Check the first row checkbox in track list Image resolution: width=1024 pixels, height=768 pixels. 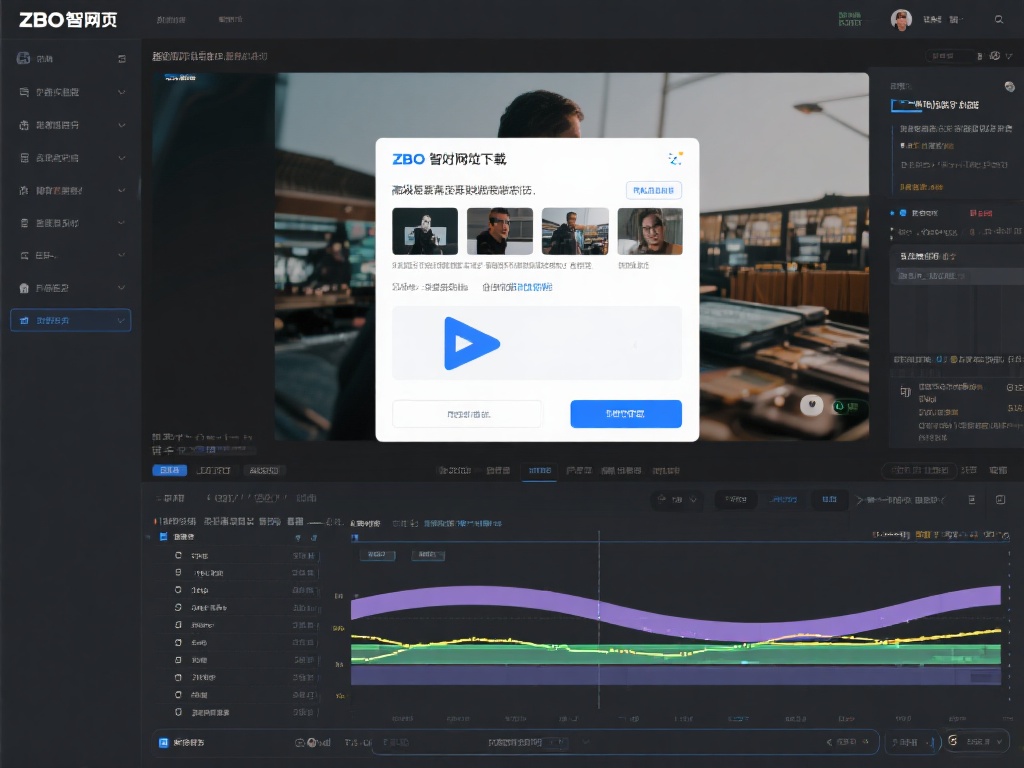click(178, 555)
